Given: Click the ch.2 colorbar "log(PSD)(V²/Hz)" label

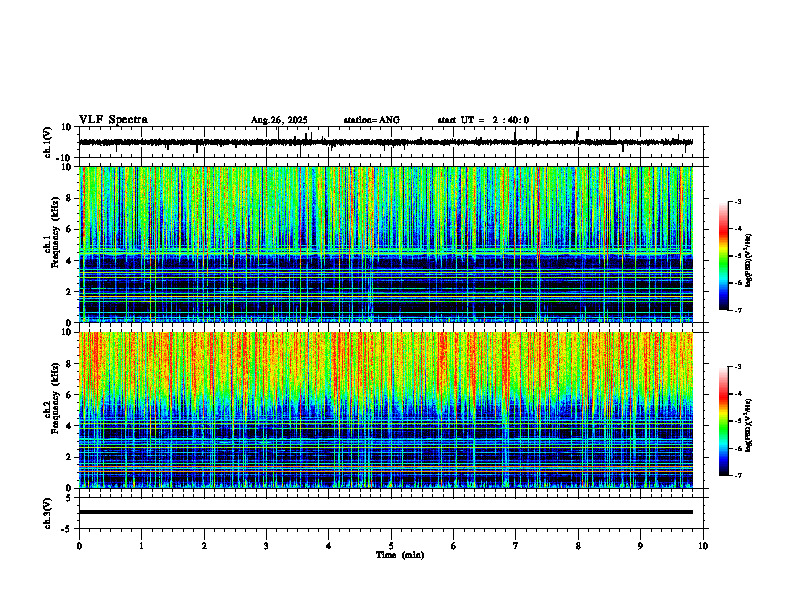Looking at the screenshot, I should point(748,425).
